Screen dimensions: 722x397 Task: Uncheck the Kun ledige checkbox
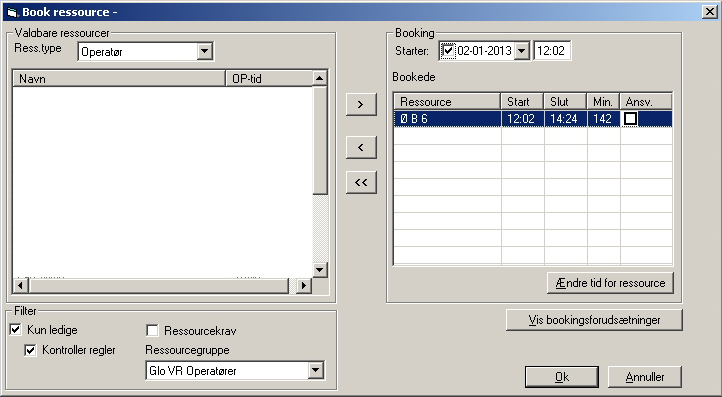tap(16, 329)
